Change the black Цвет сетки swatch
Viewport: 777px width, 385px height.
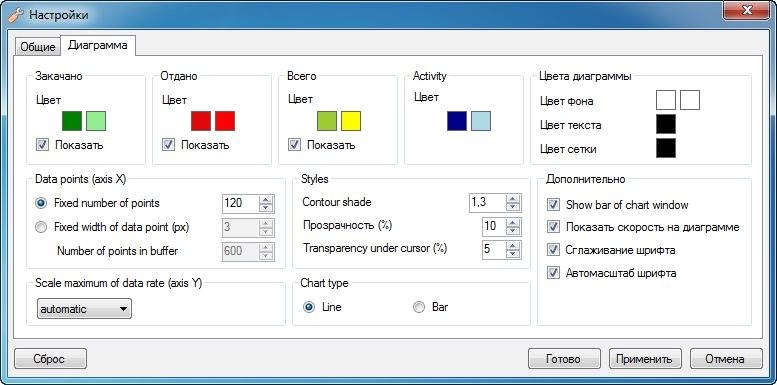click(666, 148)
